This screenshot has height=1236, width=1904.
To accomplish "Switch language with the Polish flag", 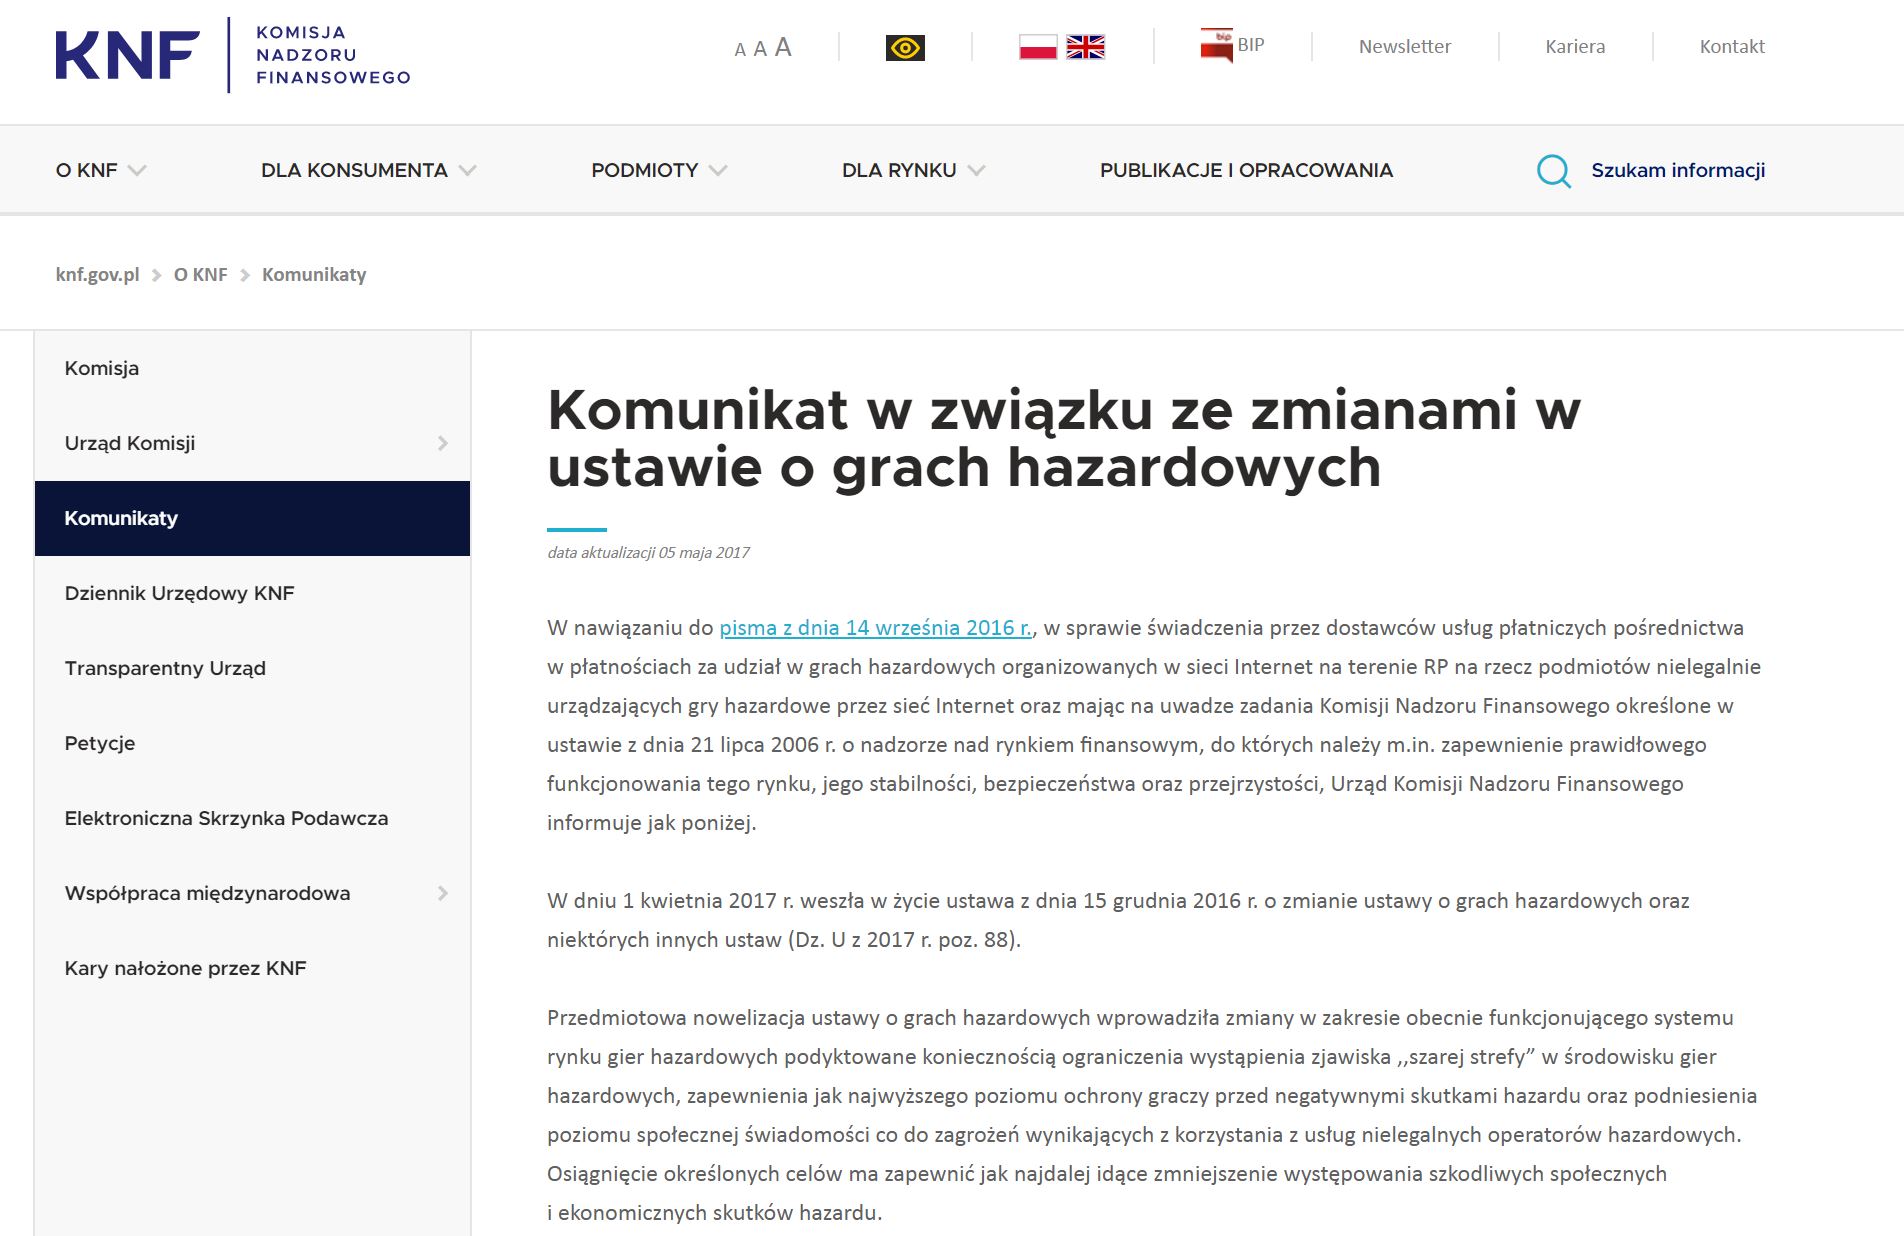I will [1038, 47].
